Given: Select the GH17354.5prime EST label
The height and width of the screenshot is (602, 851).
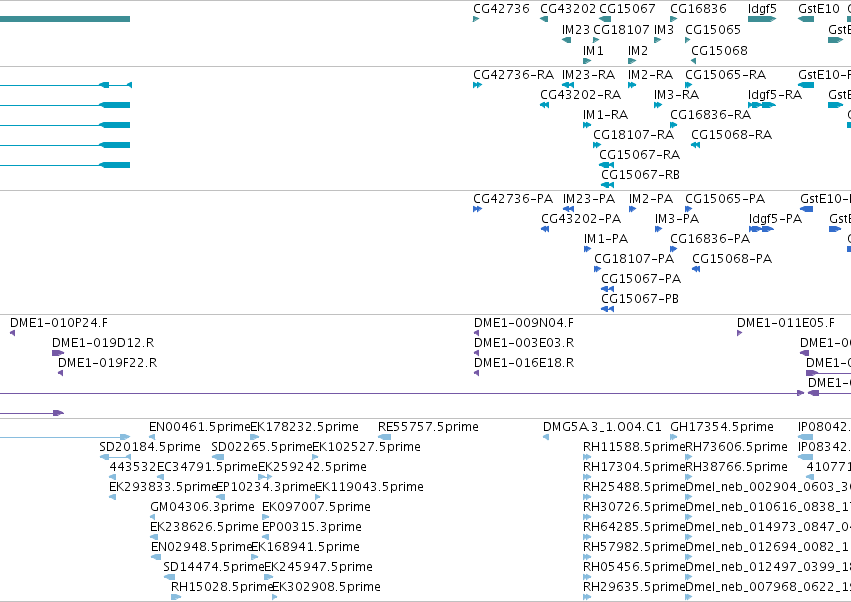Looking at the screenshot, I should (722, 427).
